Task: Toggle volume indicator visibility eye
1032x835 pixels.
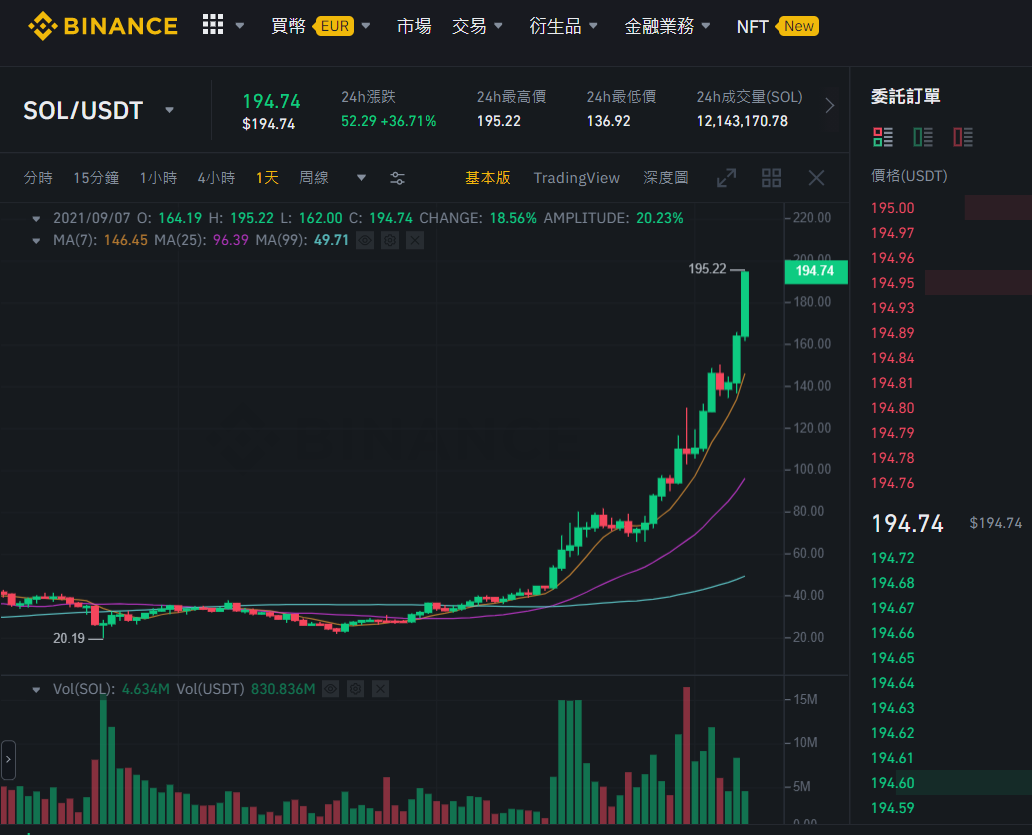Action: [330, 689]
